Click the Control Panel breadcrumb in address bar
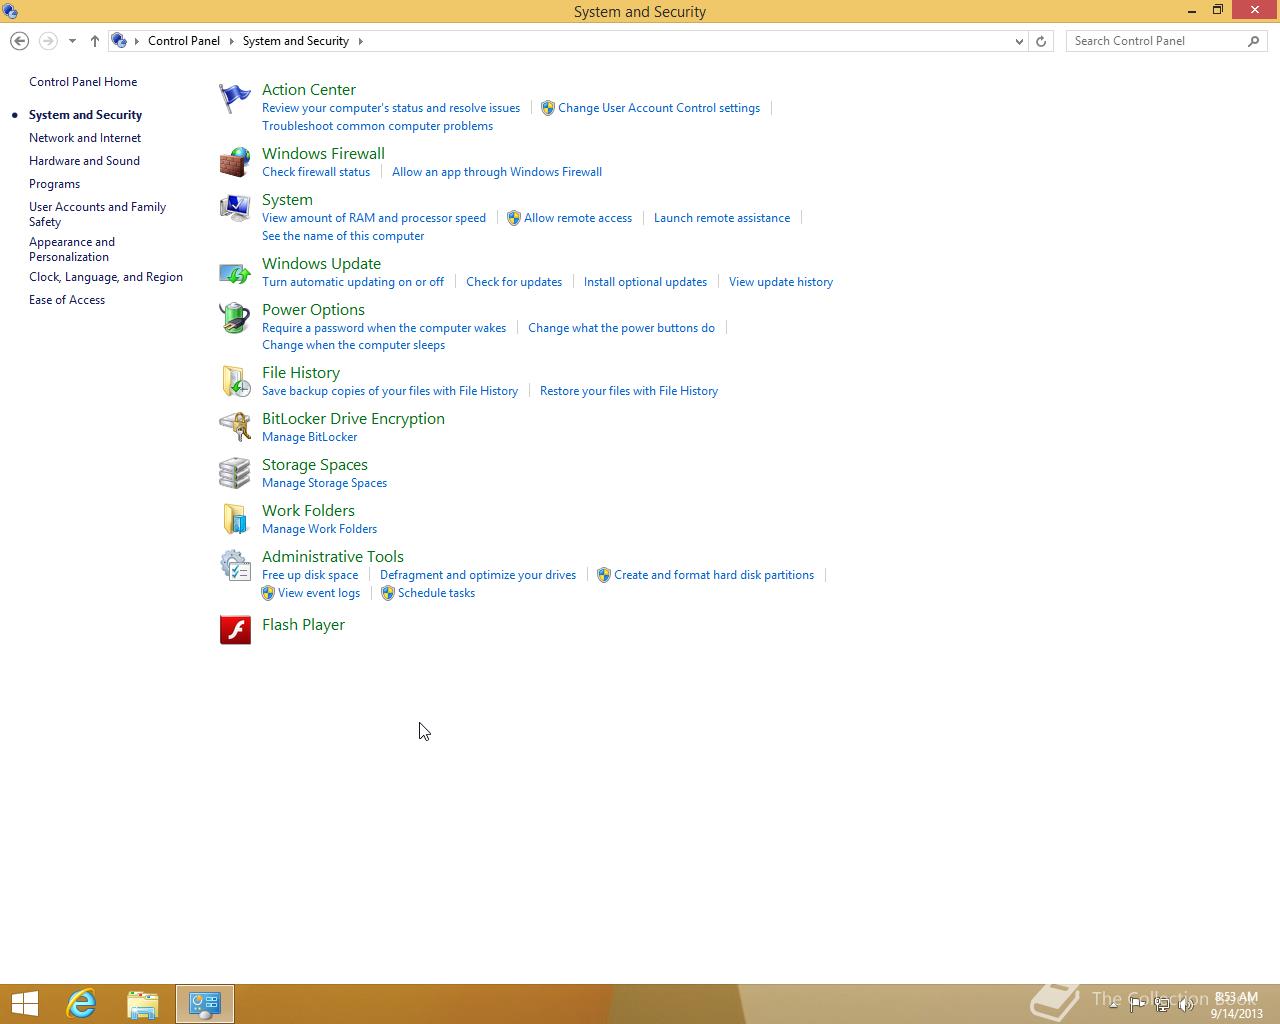 click(x=184, y=41)
